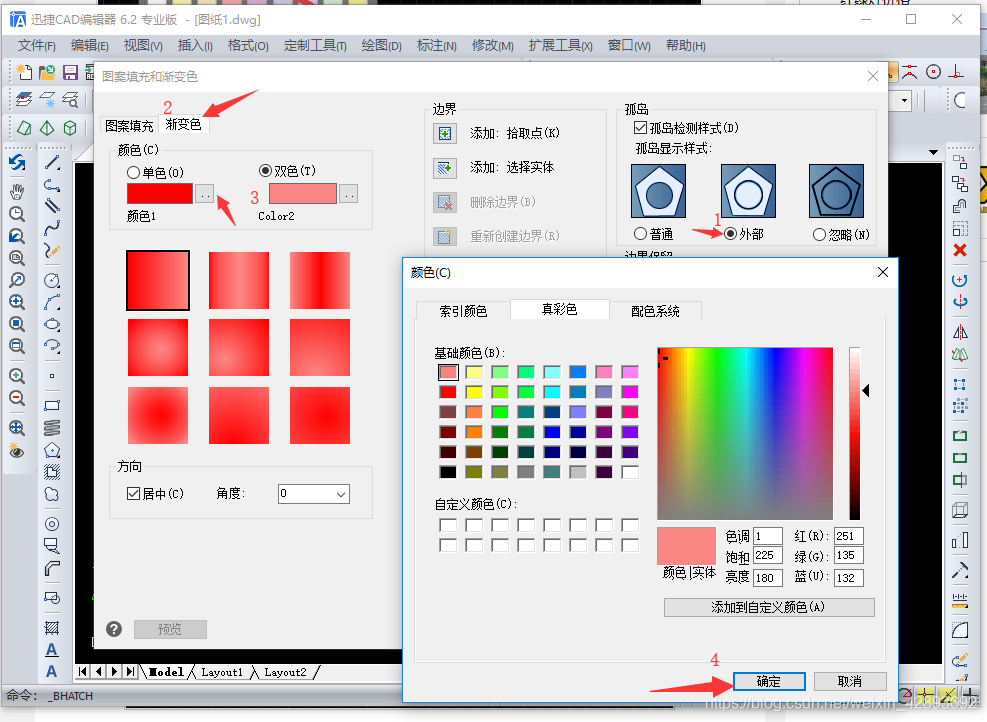Click the Open file folder icon
The height and width of the screenshot is (722, 987).
(47, 72)
